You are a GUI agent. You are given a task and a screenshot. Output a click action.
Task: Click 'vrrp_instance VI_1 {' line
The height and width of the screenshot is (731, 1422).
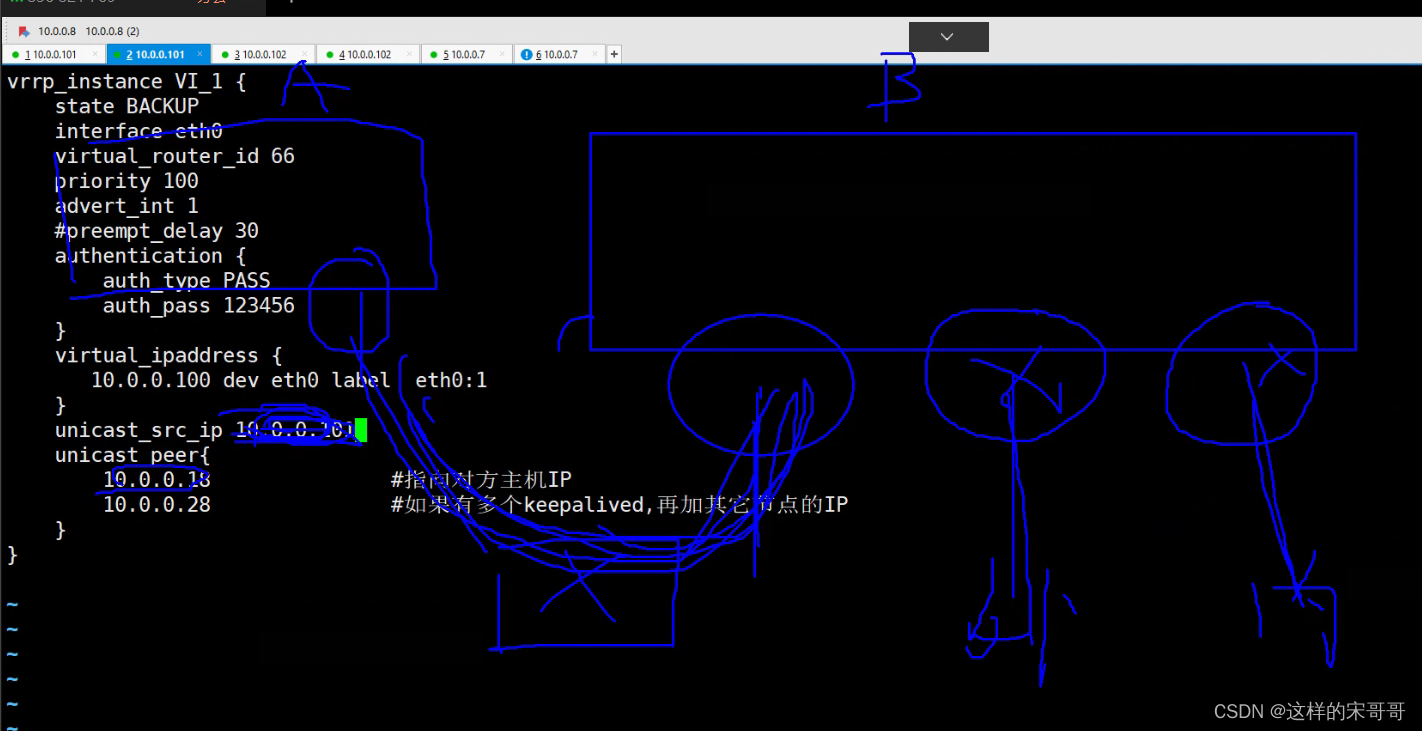point(127,81)
